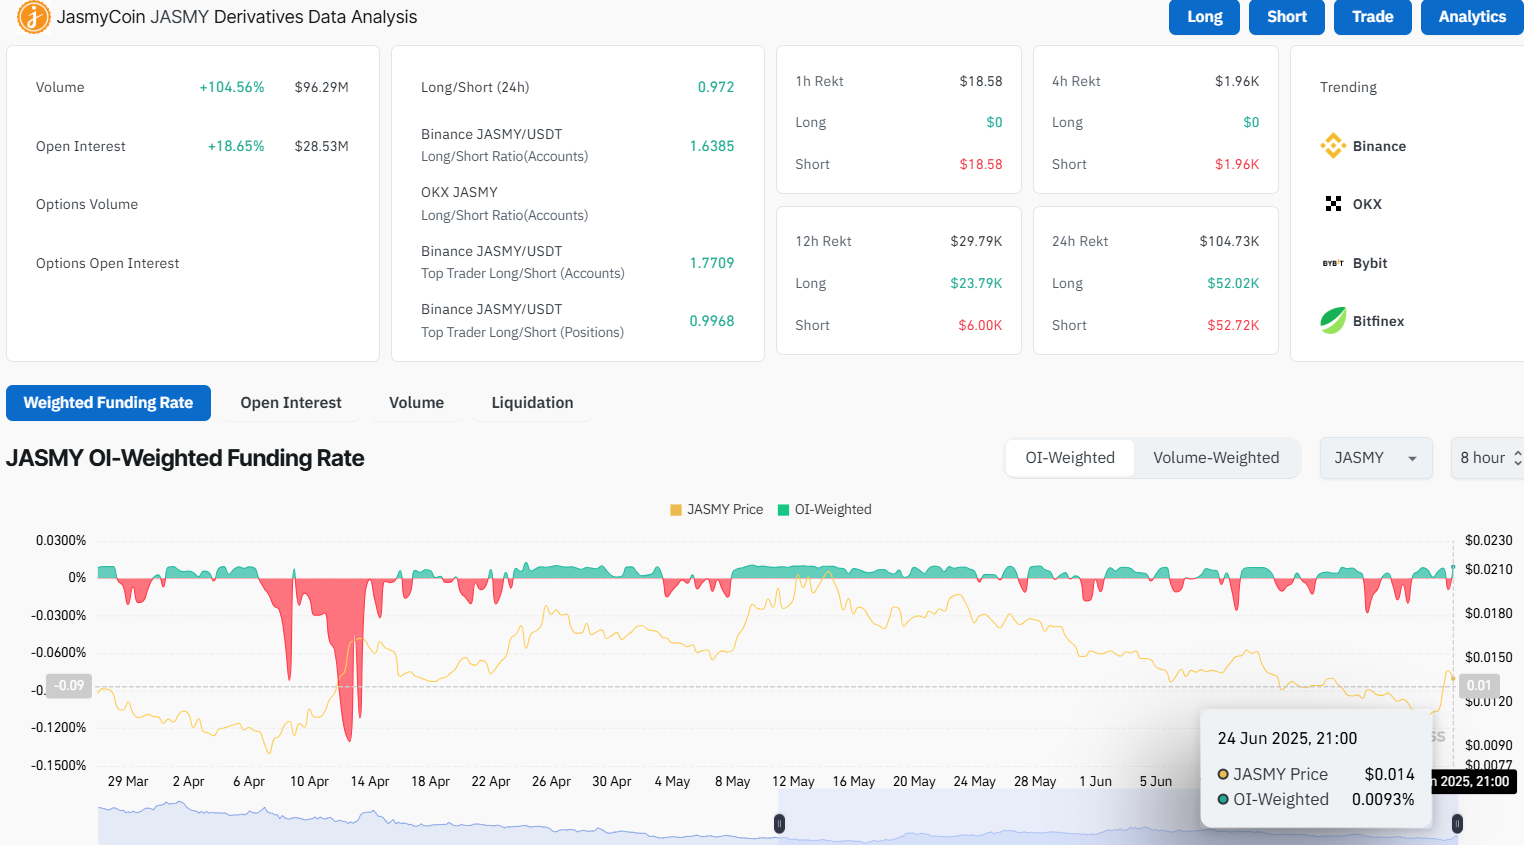Viewport: 1524px width, 845px height.
Task: Click Top Trader accounts ratio 1.7709
Action: click(712, 263)
